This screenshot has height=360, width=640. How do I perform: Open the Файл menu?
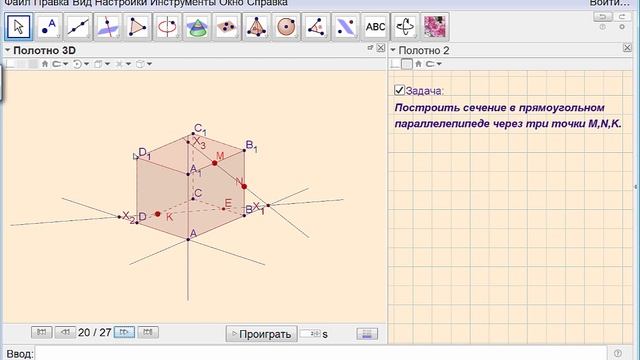[18, 3]
